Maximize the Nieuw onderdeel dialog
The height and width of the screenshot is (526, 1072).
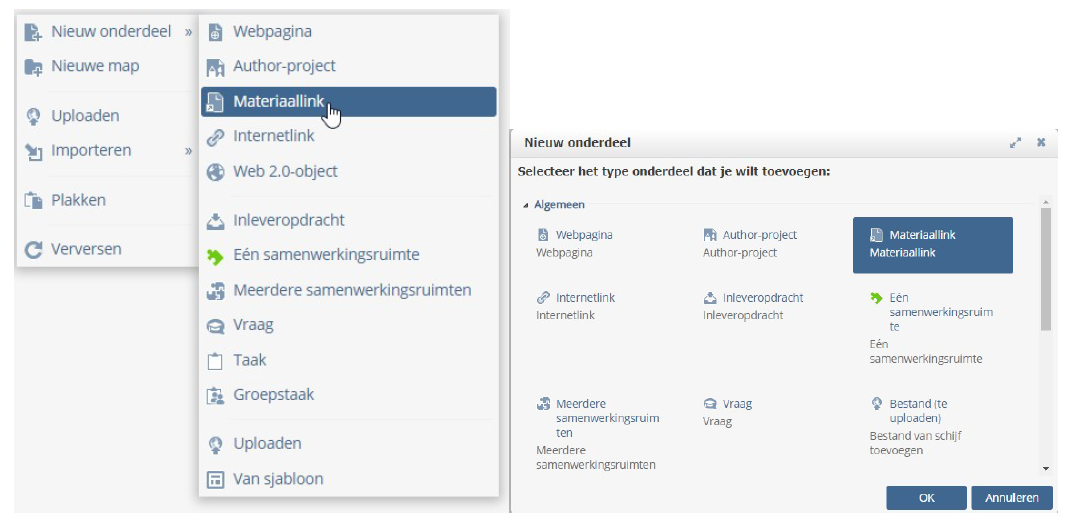1015,143
